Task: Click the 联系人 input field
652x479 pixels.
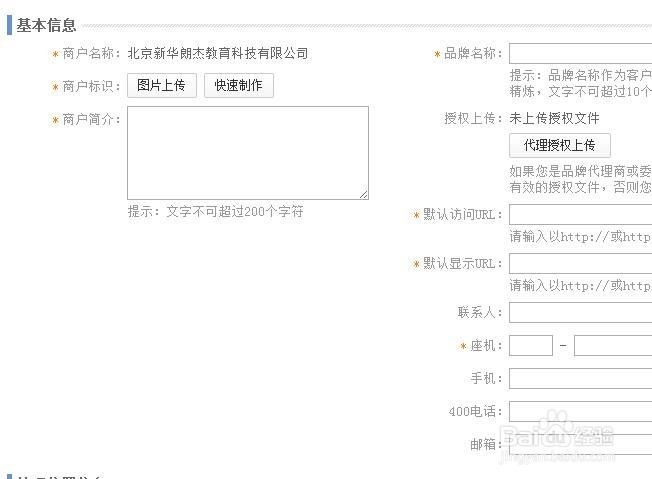Action: coord(580,313)
